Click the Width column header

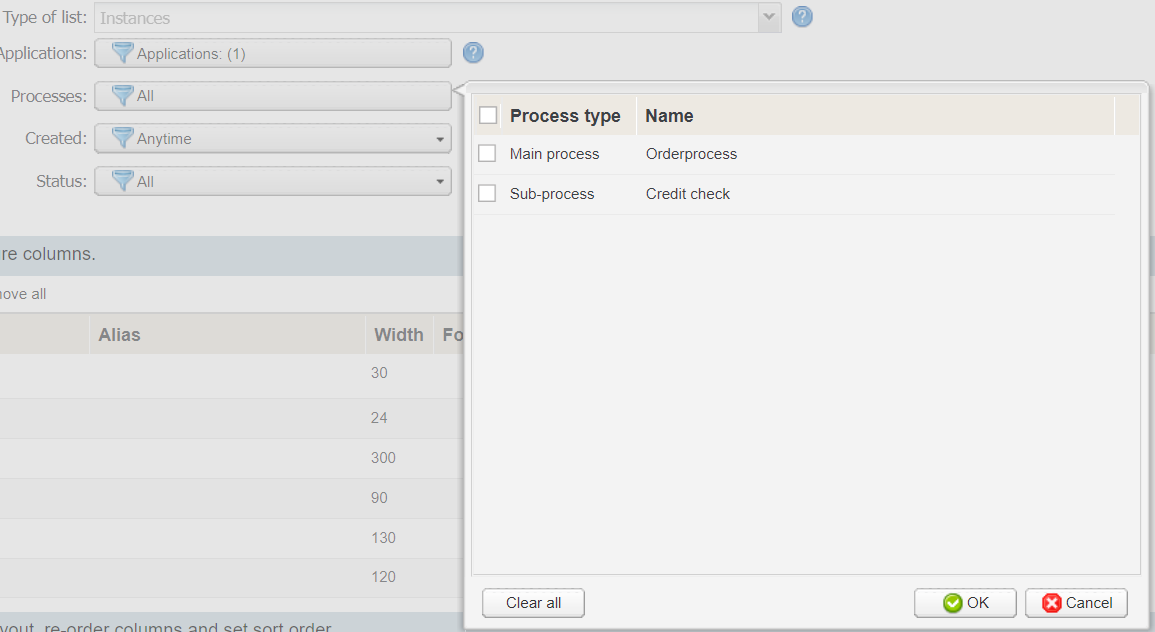[398, 335]
